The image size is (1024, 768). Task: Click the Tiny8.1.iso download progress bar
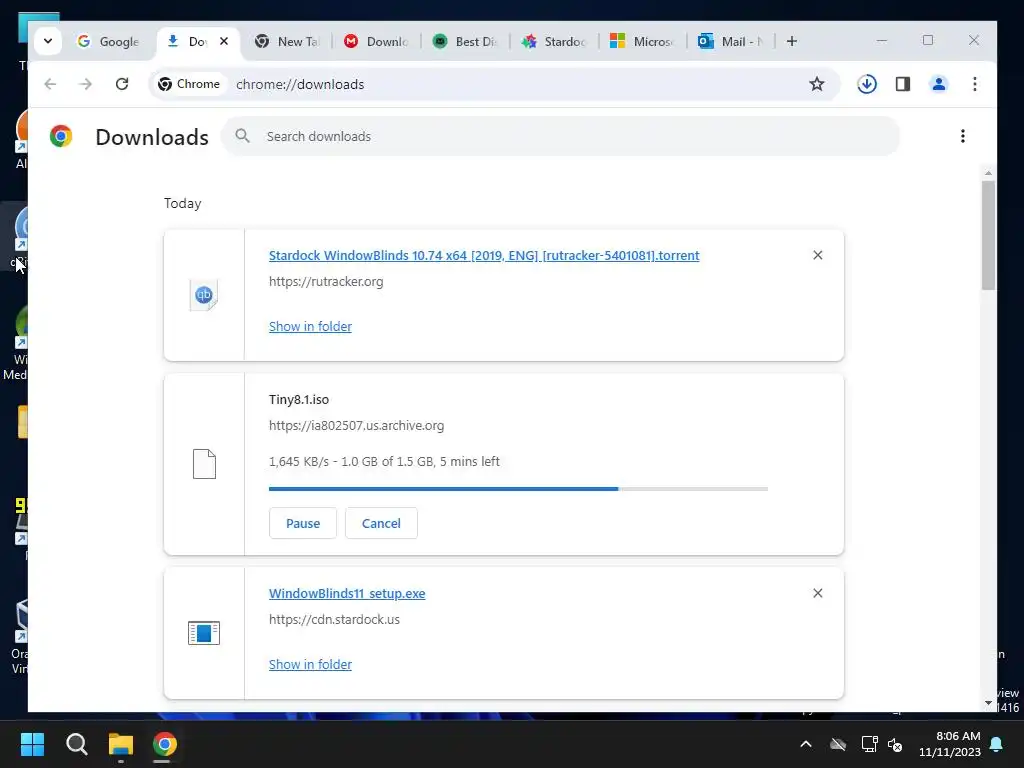coord(519,488)
